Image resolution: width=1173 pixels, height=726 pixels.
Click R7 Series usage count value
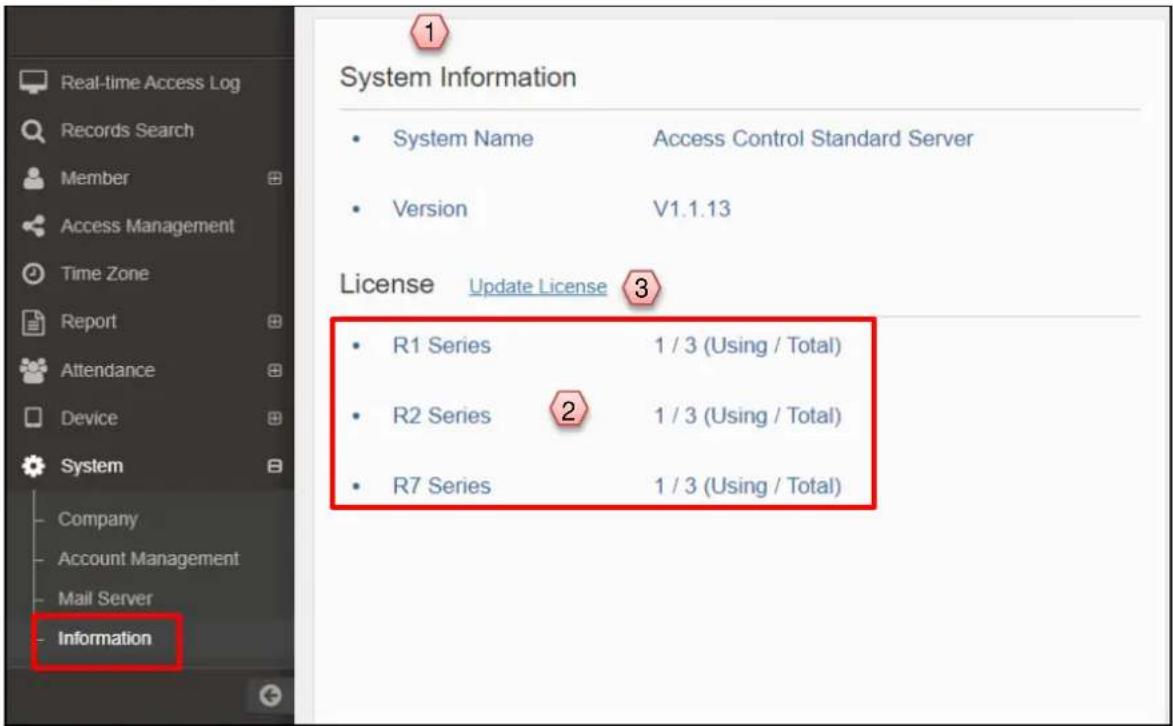[x=748, y=486]
